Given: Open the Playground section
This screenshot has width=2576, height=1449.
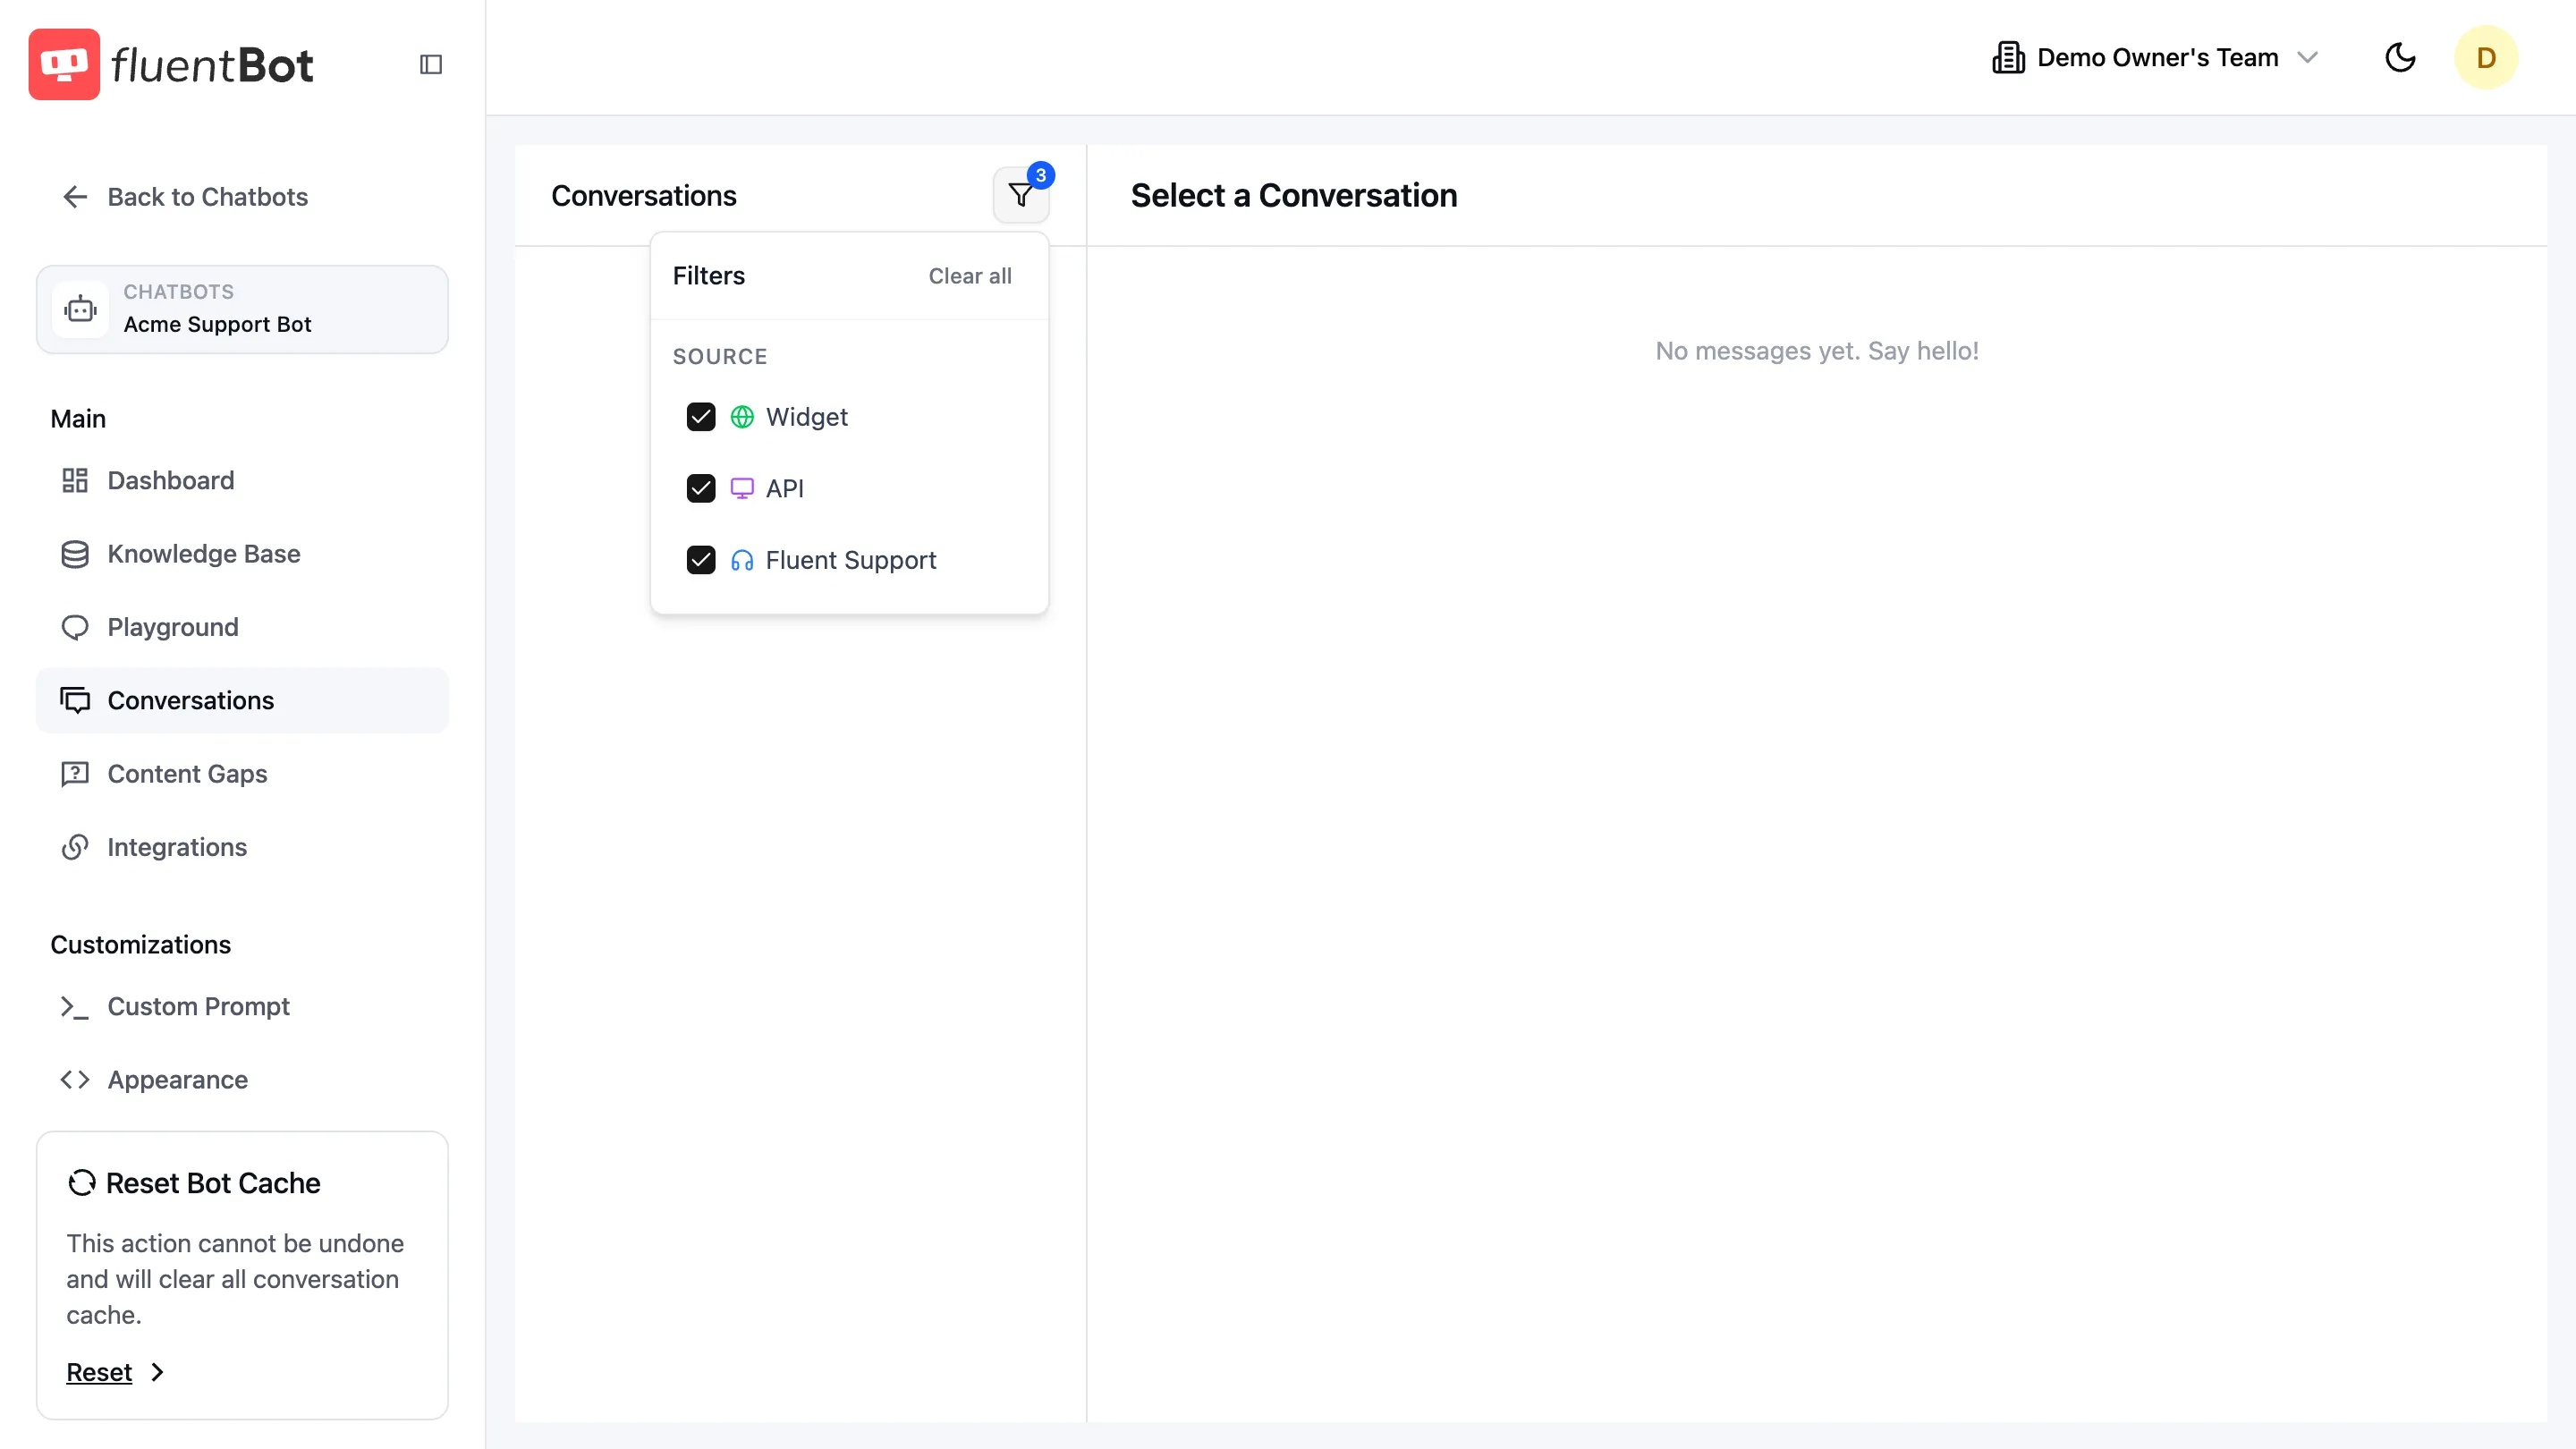Looking at the screenshot, I should 242,627.
